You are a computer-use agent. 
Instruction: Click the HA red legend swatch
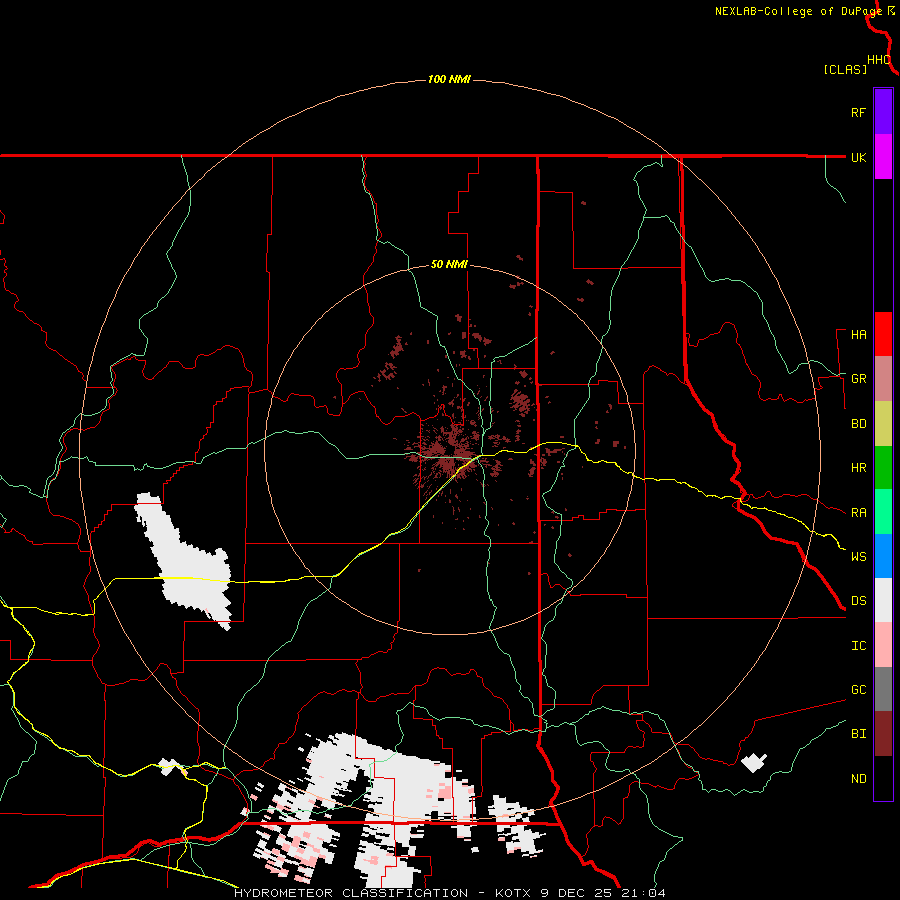[883, 334]
